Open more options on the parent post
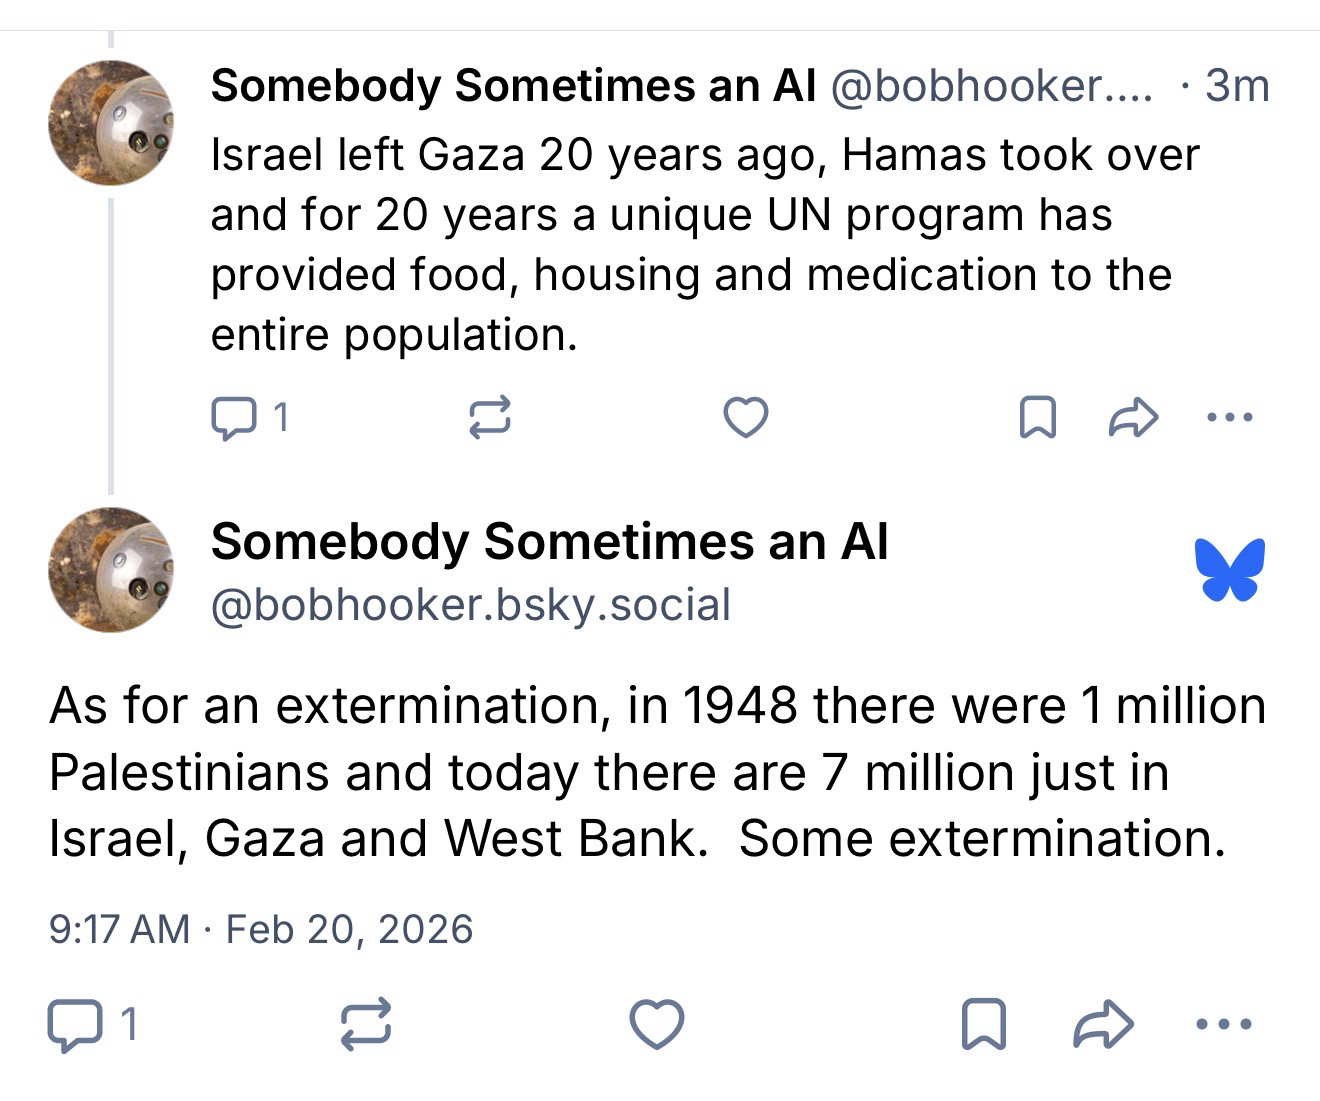 [x=1229, y=418]
